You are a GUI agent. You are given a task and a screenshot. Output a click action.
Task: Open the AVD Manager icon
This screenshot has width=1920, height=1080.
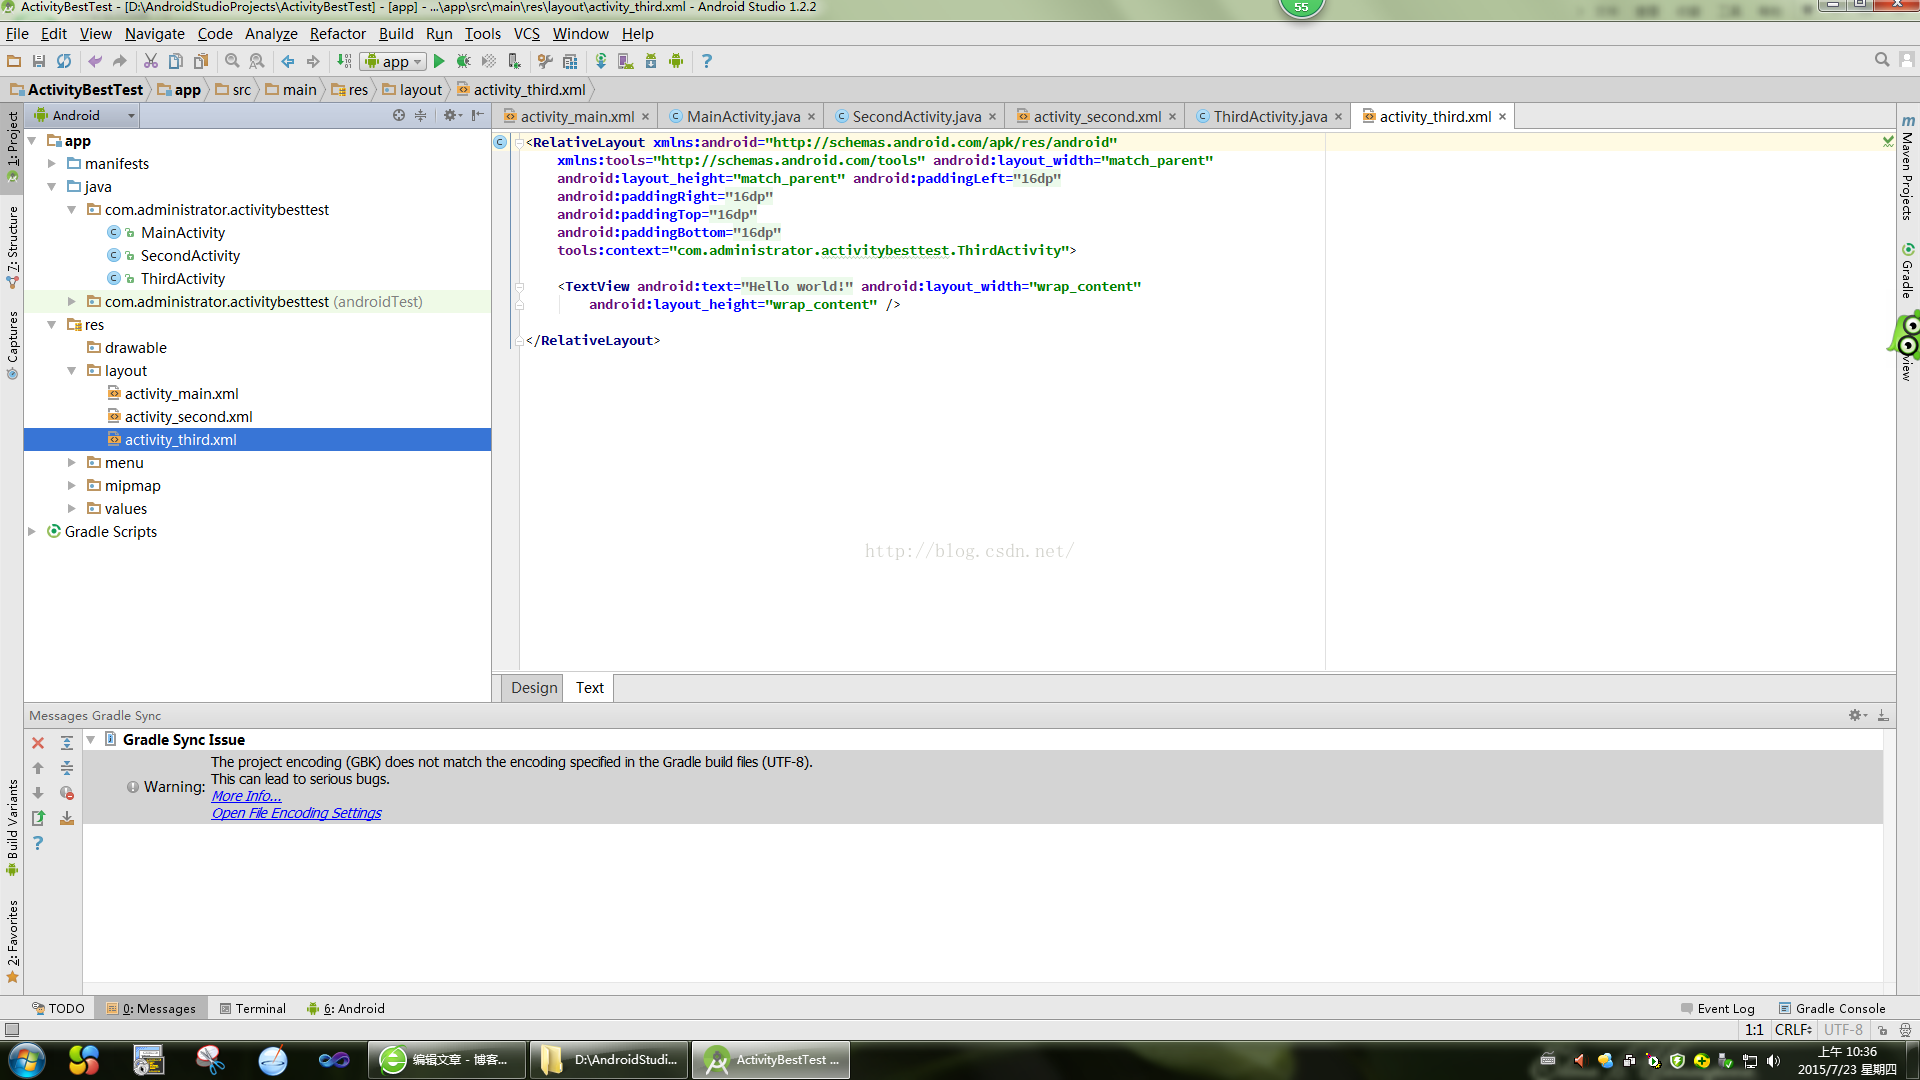point(626,61)
